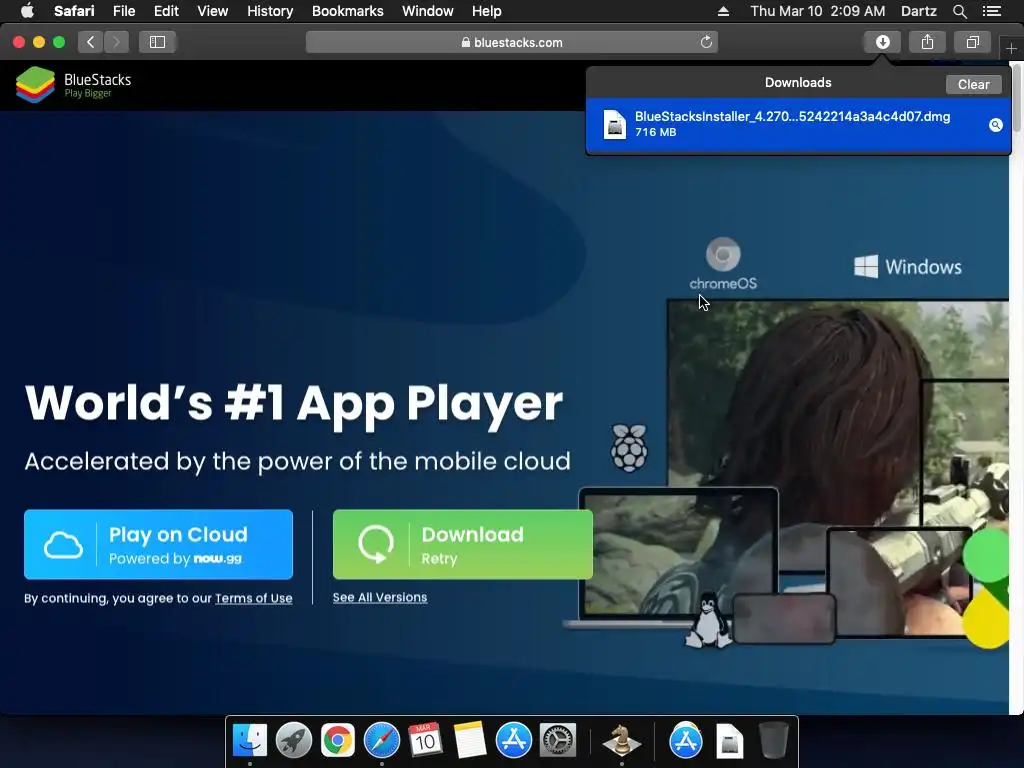Open Calendar from the Dock
The image size is (1024, 768).
425,741
